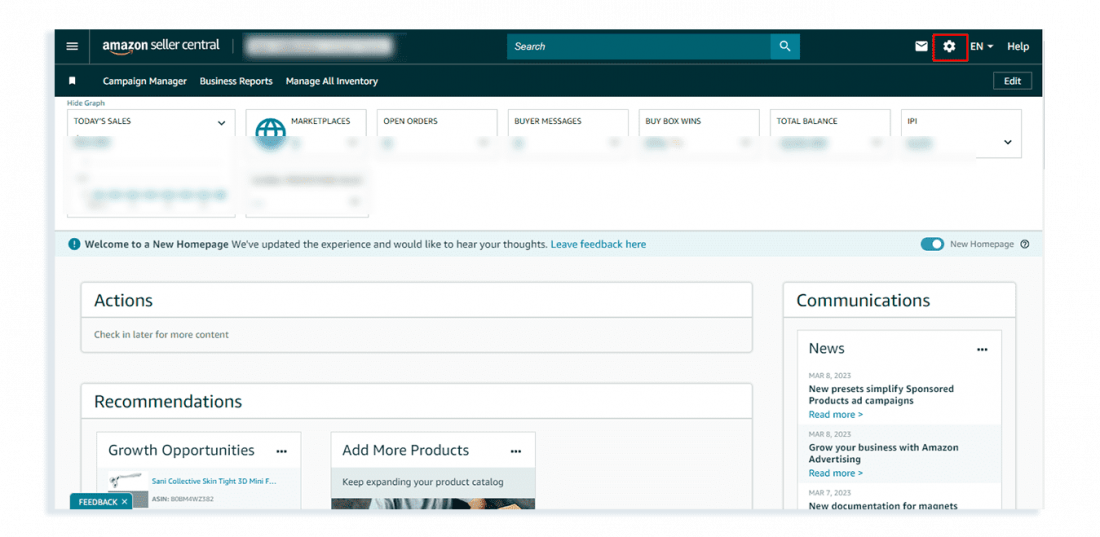Toggle the New Homepage switch
Screen dimensions: 1100x537
(932, 244)
